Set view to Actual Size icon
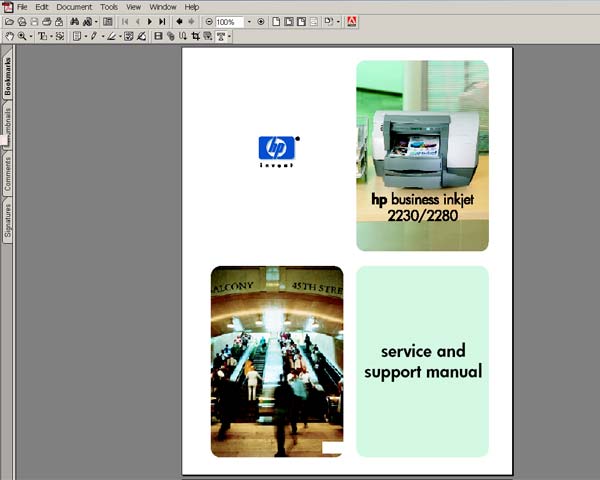 276,22
